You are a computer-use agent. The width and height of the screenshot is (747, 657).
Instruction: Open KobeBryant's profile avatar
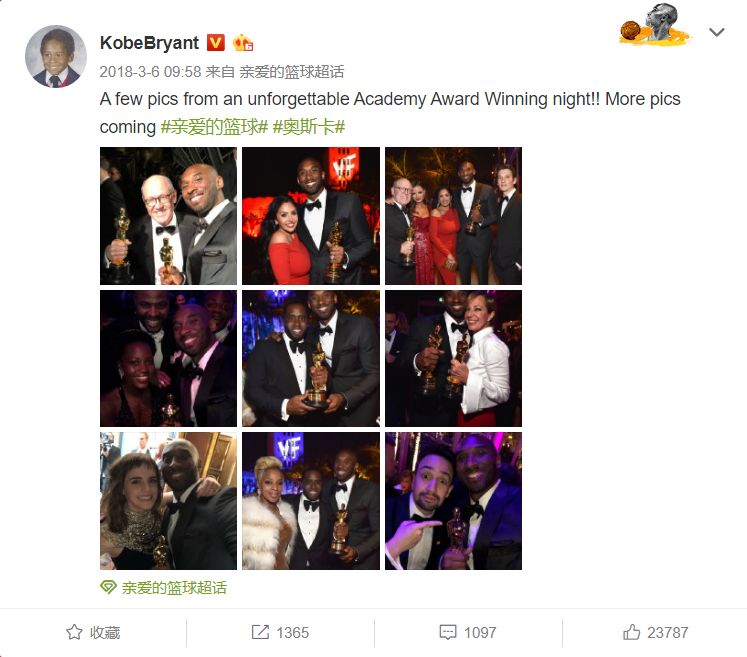tap(56, 56)
